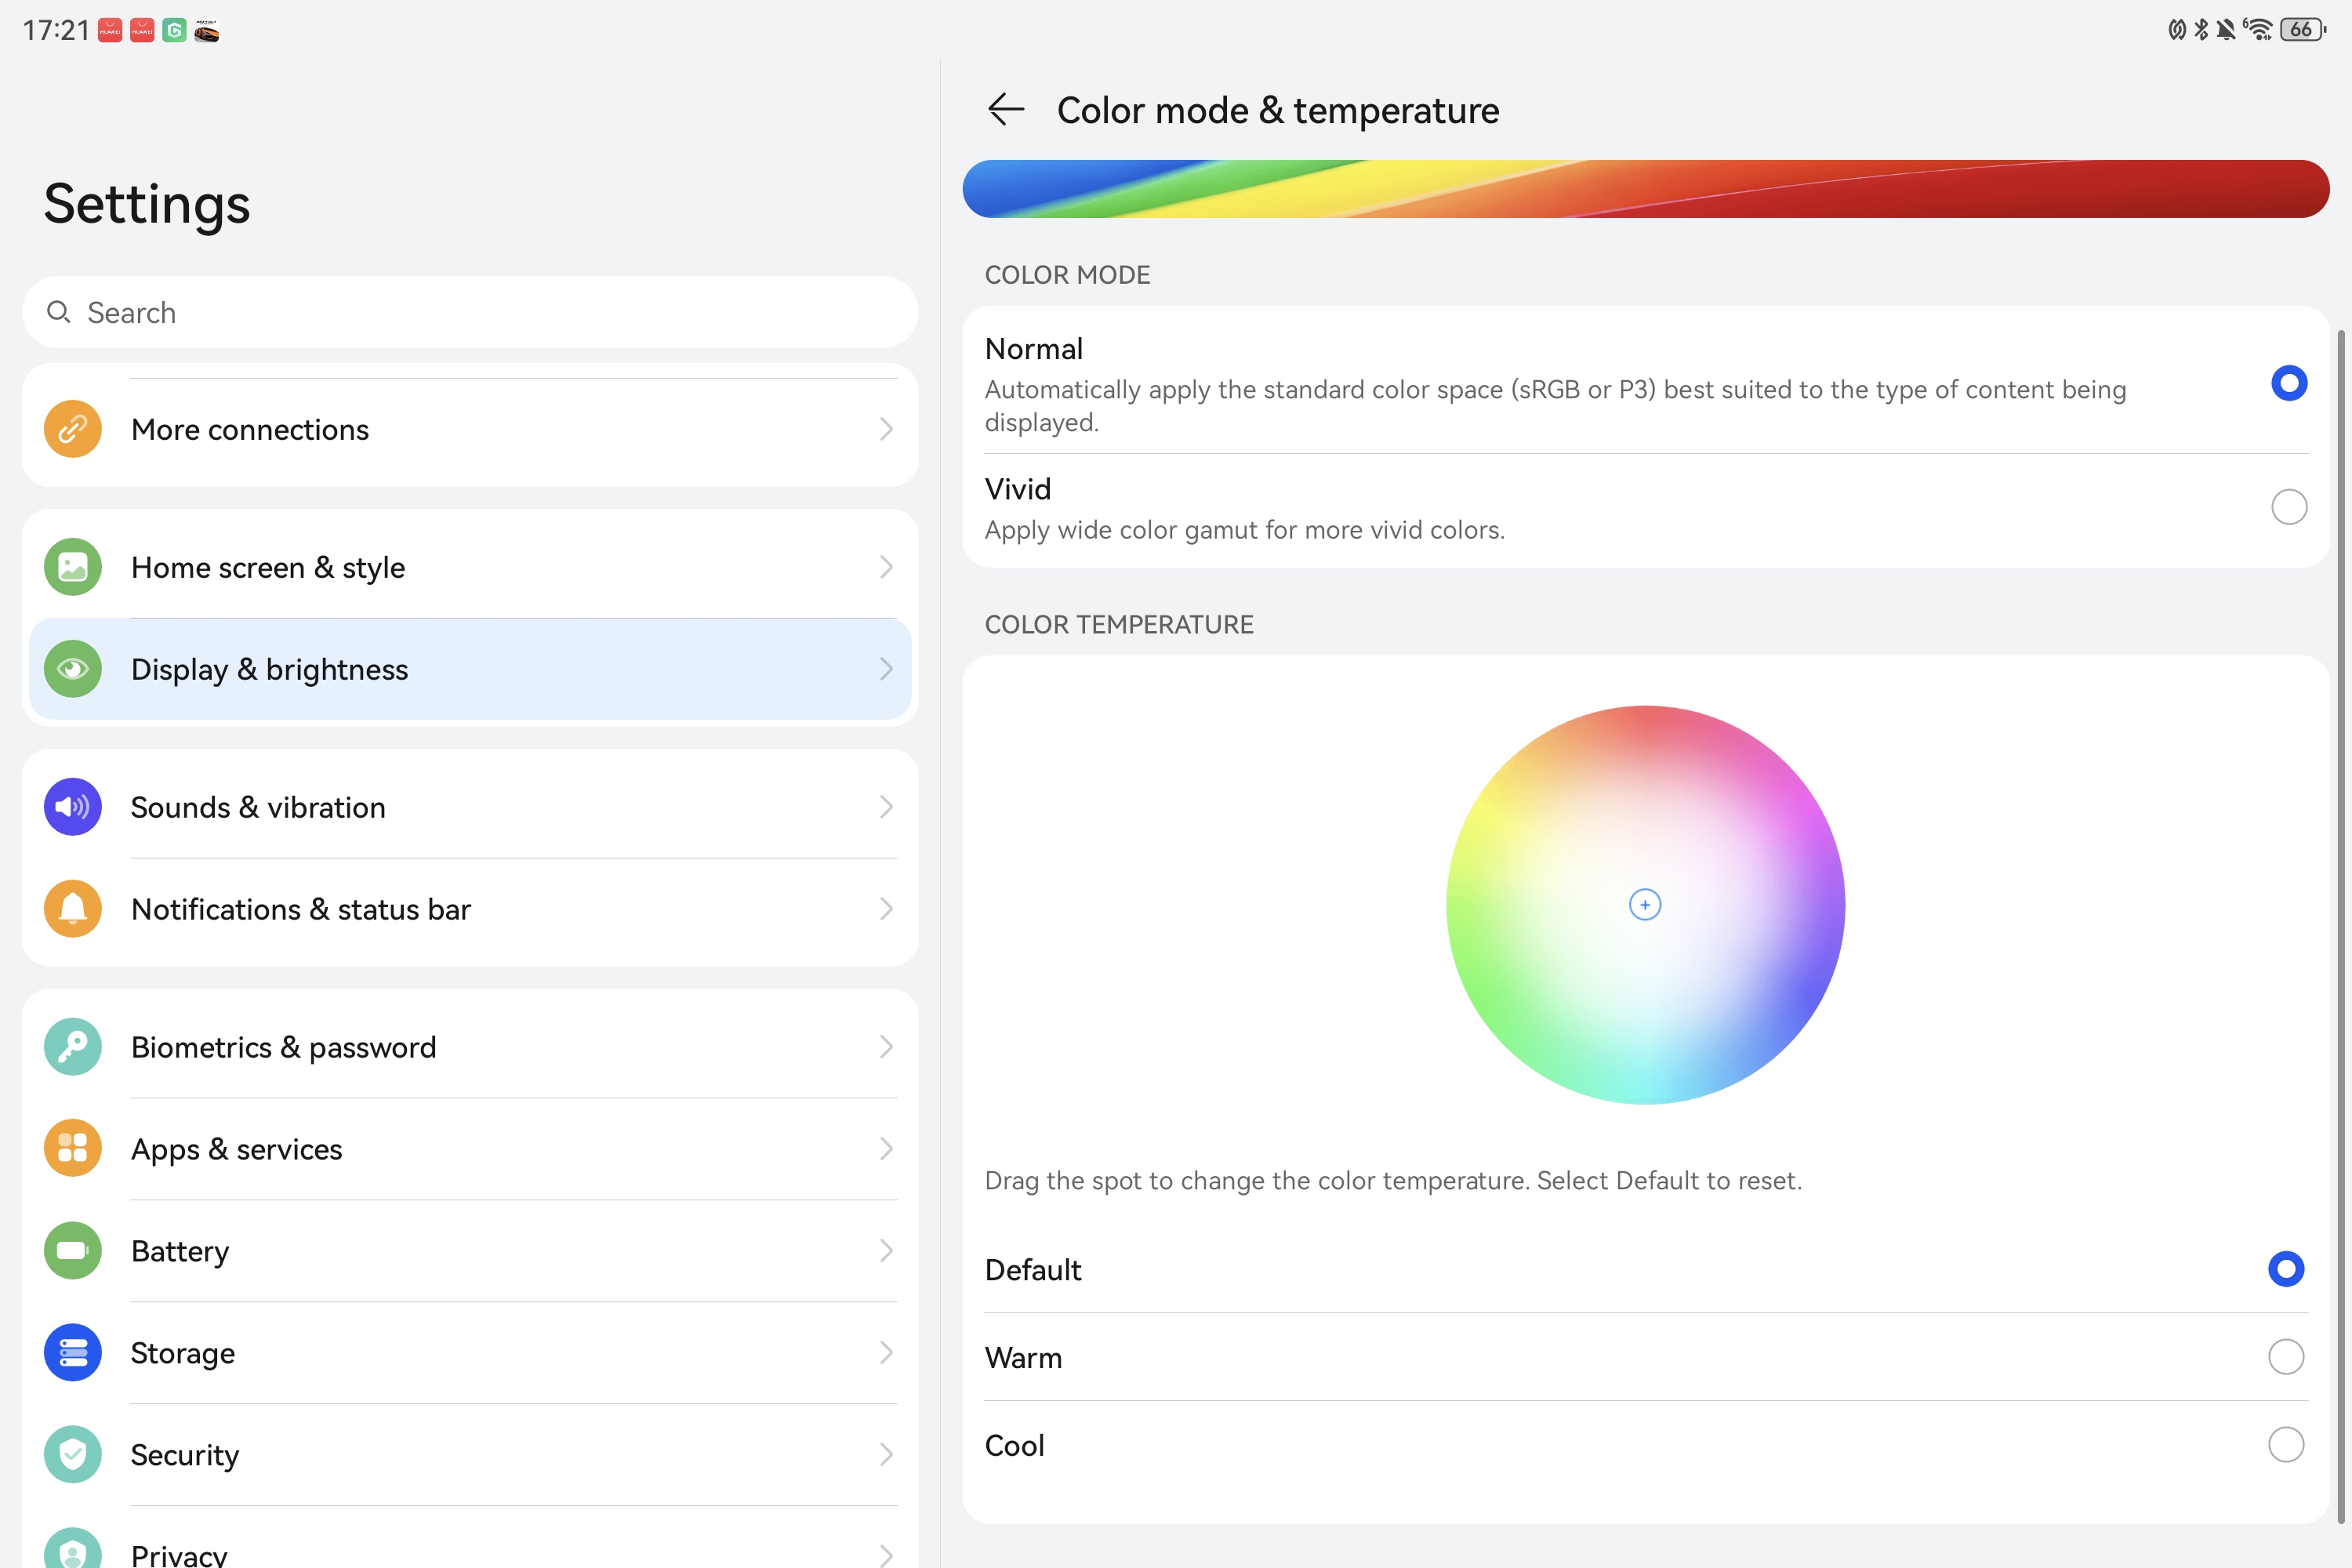Expand Battery settings via its chevron

[886, 1251]
